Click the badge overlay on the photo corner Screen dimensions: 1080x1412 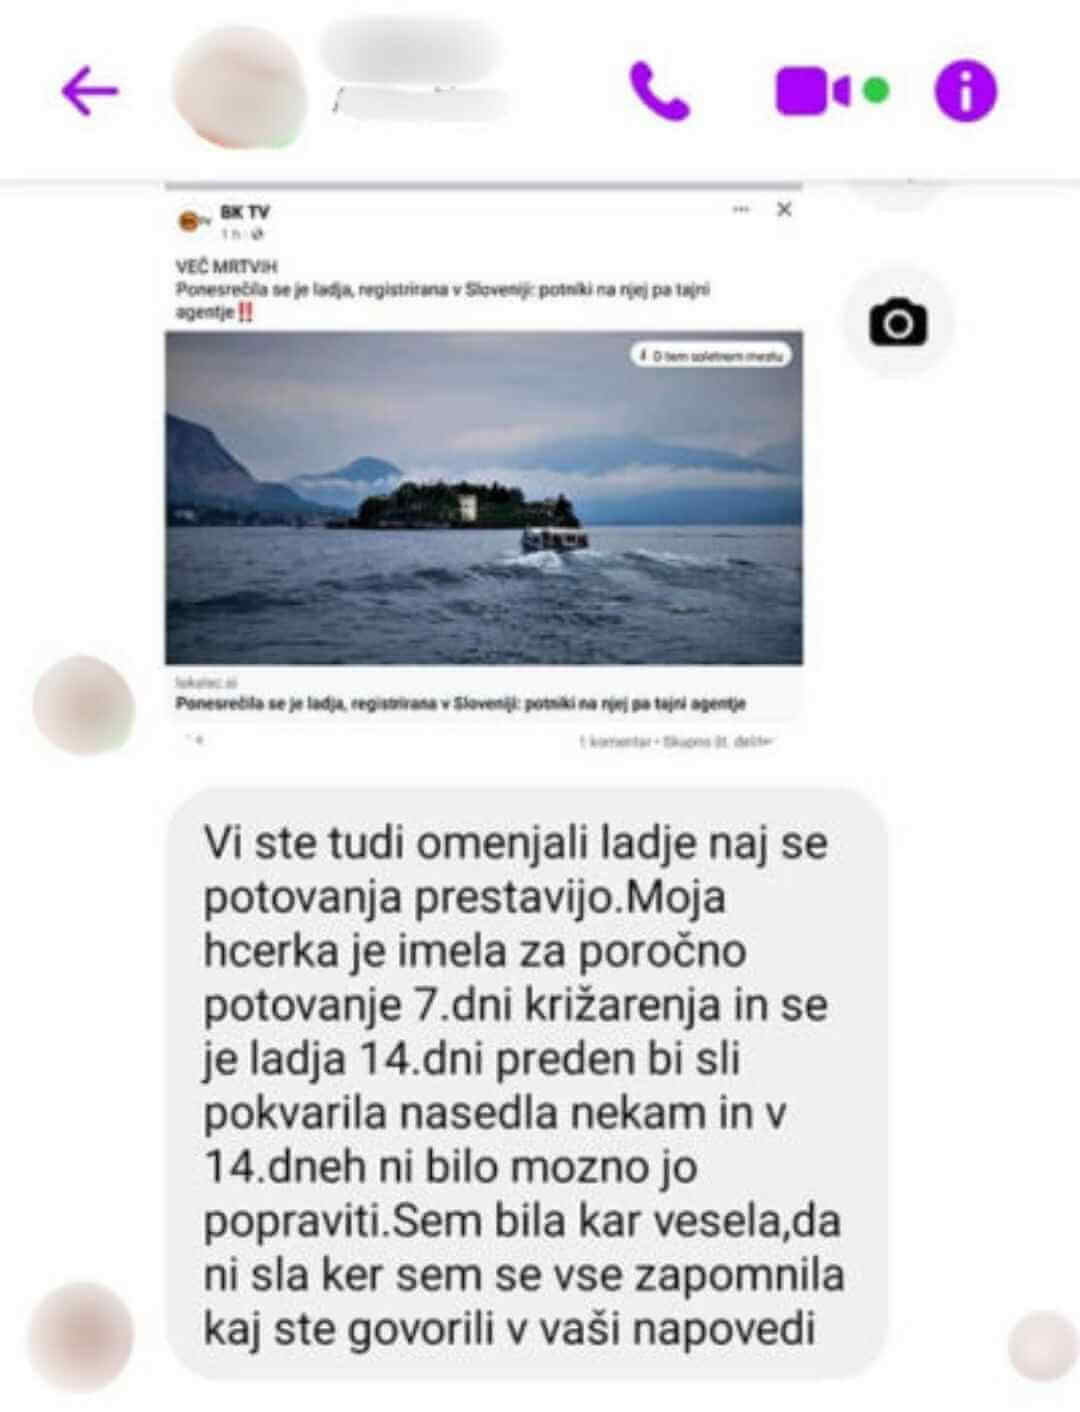pyautogui.click(x=711, y=355)
